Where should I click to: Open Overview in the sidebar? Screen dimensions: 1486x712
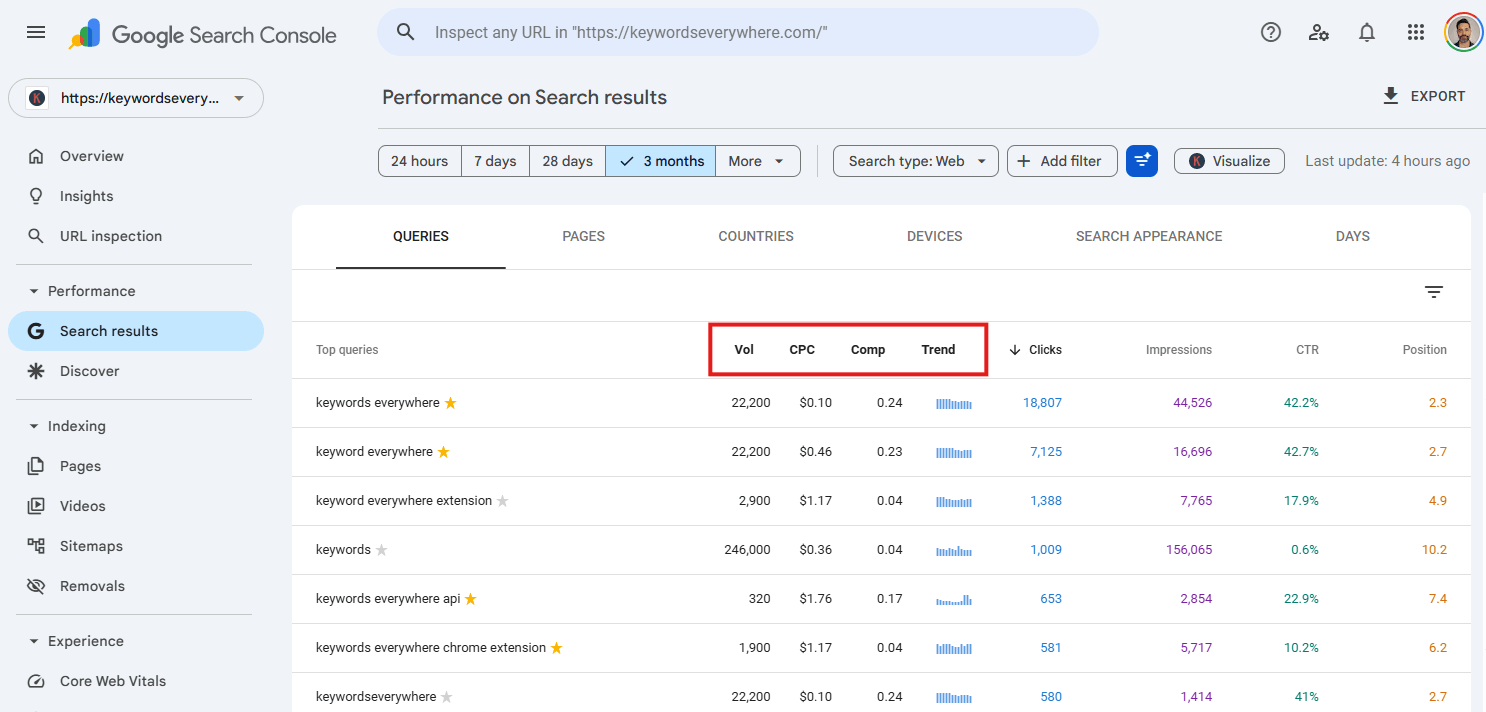136,156
